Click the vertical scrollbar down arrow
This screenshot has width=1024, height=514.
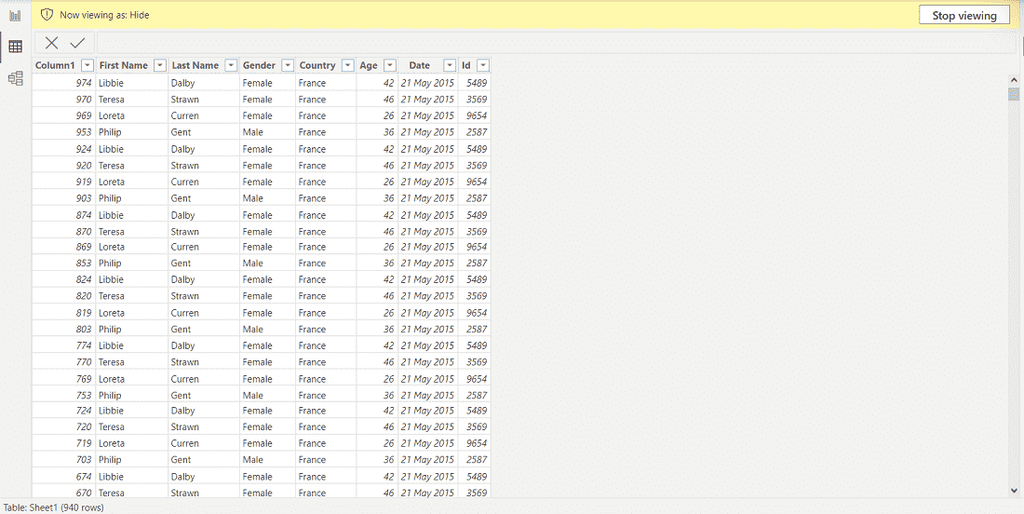click(1014, 489)
